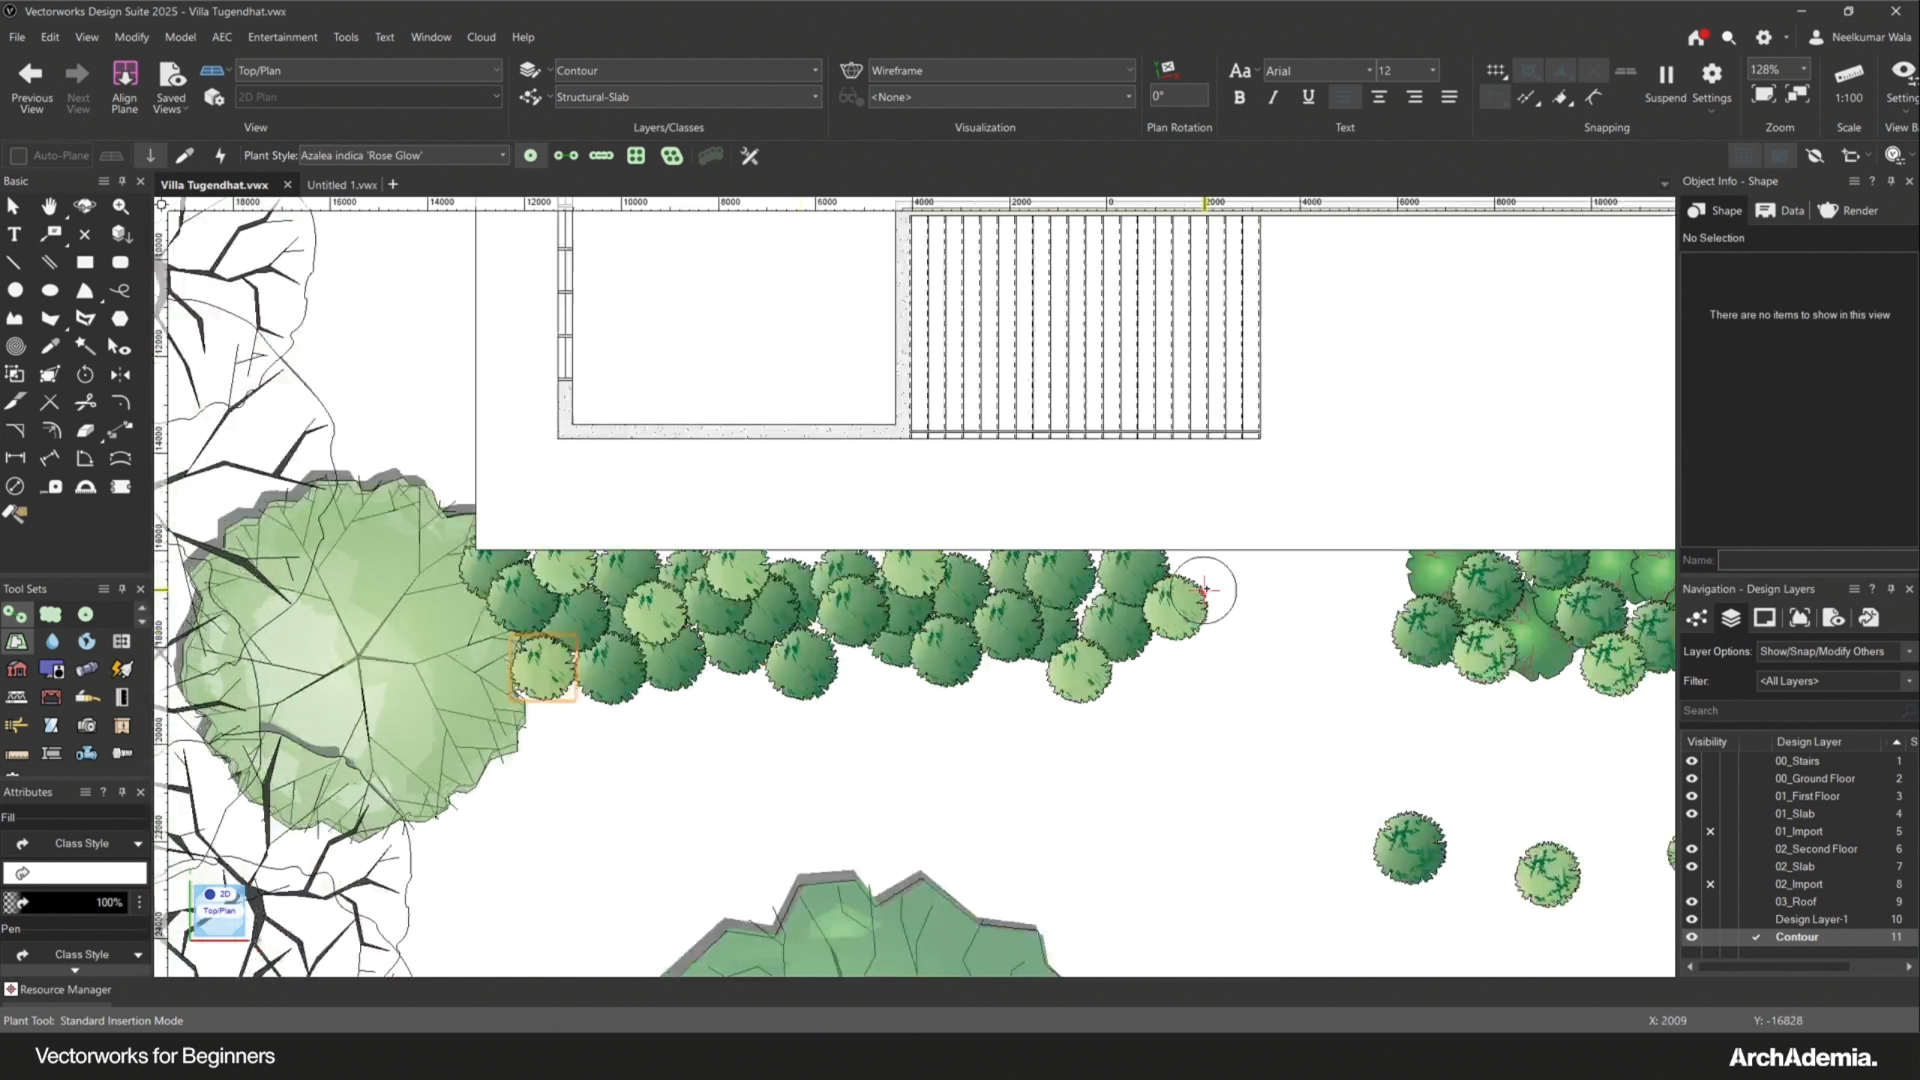
Task: Click the white fill color swatch
Action: pos(75,873)
